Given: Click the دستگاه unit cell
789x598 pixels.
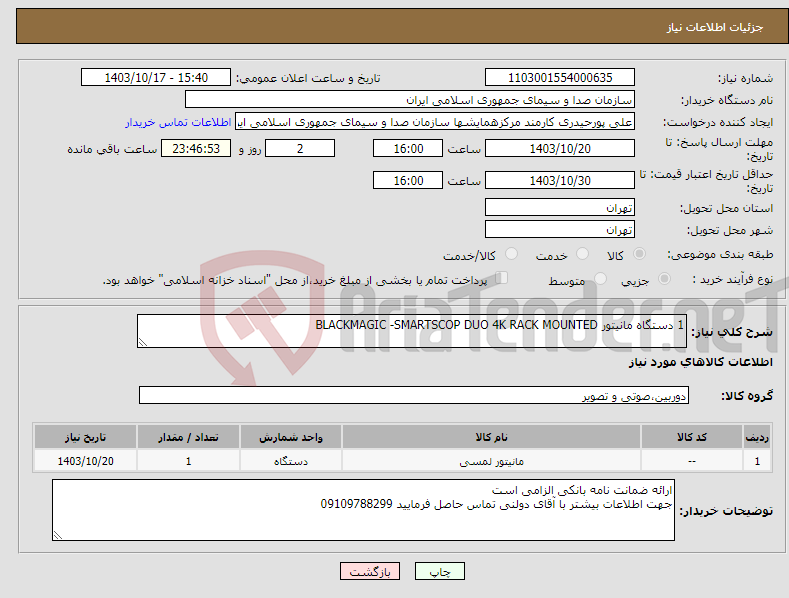Looking at the screenshot, I should 291,461.
